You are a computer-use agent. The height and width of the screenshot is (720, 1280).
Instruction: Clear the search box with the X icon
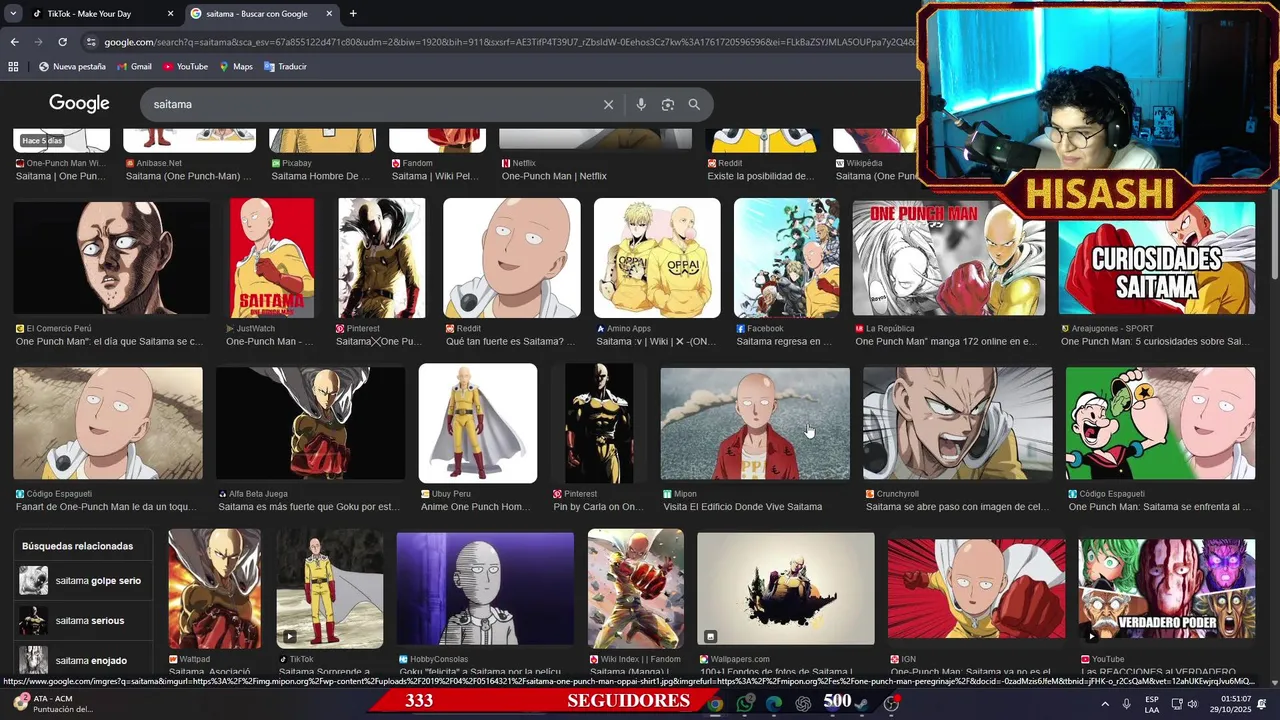(608, 104)
